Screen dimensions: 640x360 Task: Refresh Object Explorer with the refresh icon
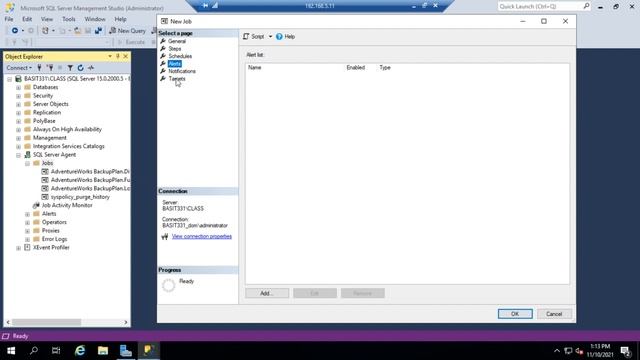80,68
